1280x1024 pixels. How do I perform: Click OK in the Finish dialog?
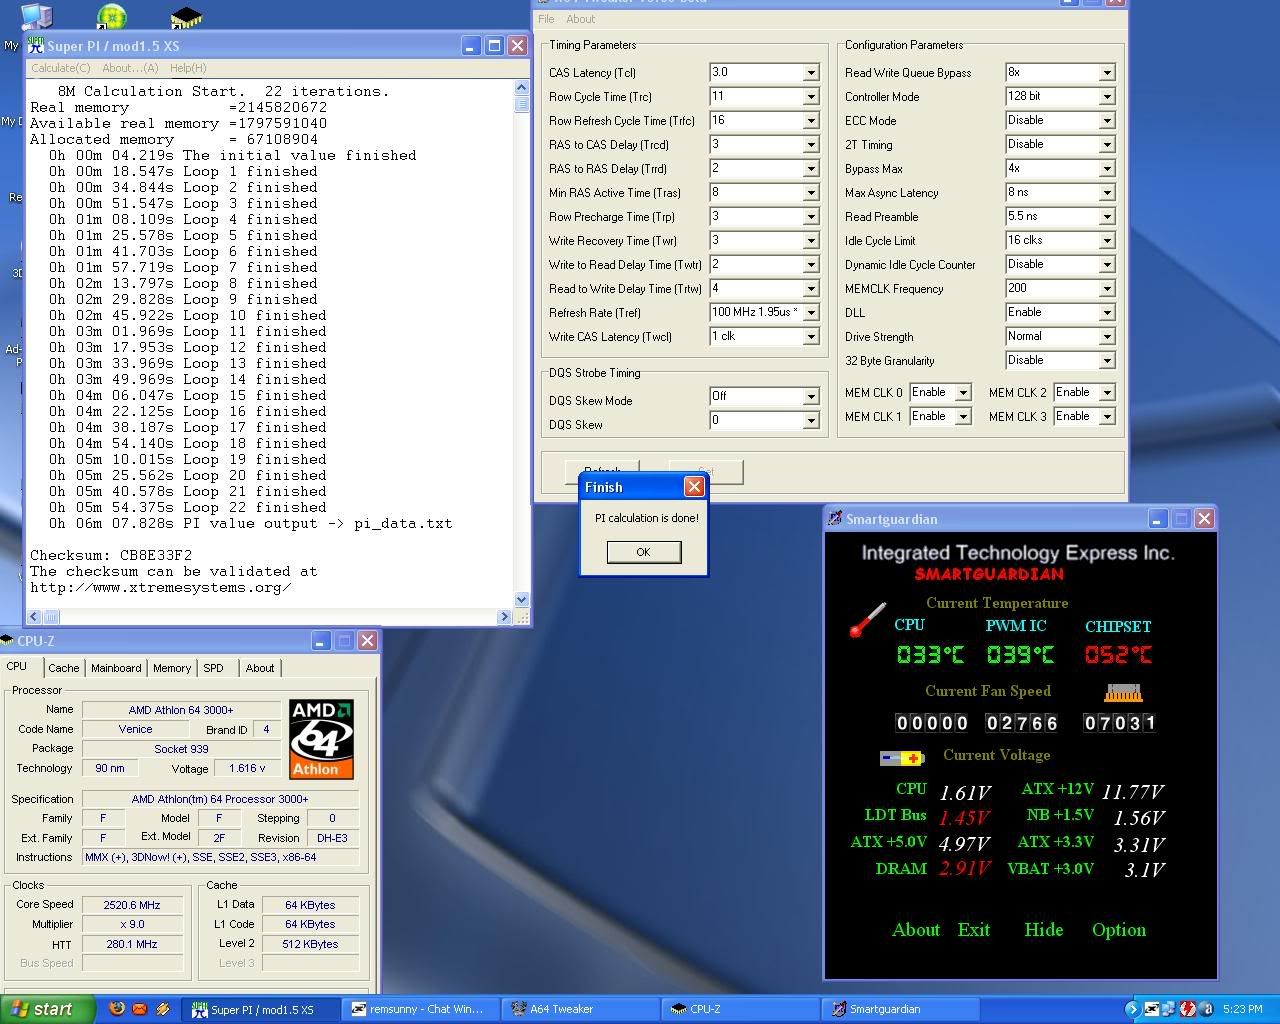tap(644, 552)
